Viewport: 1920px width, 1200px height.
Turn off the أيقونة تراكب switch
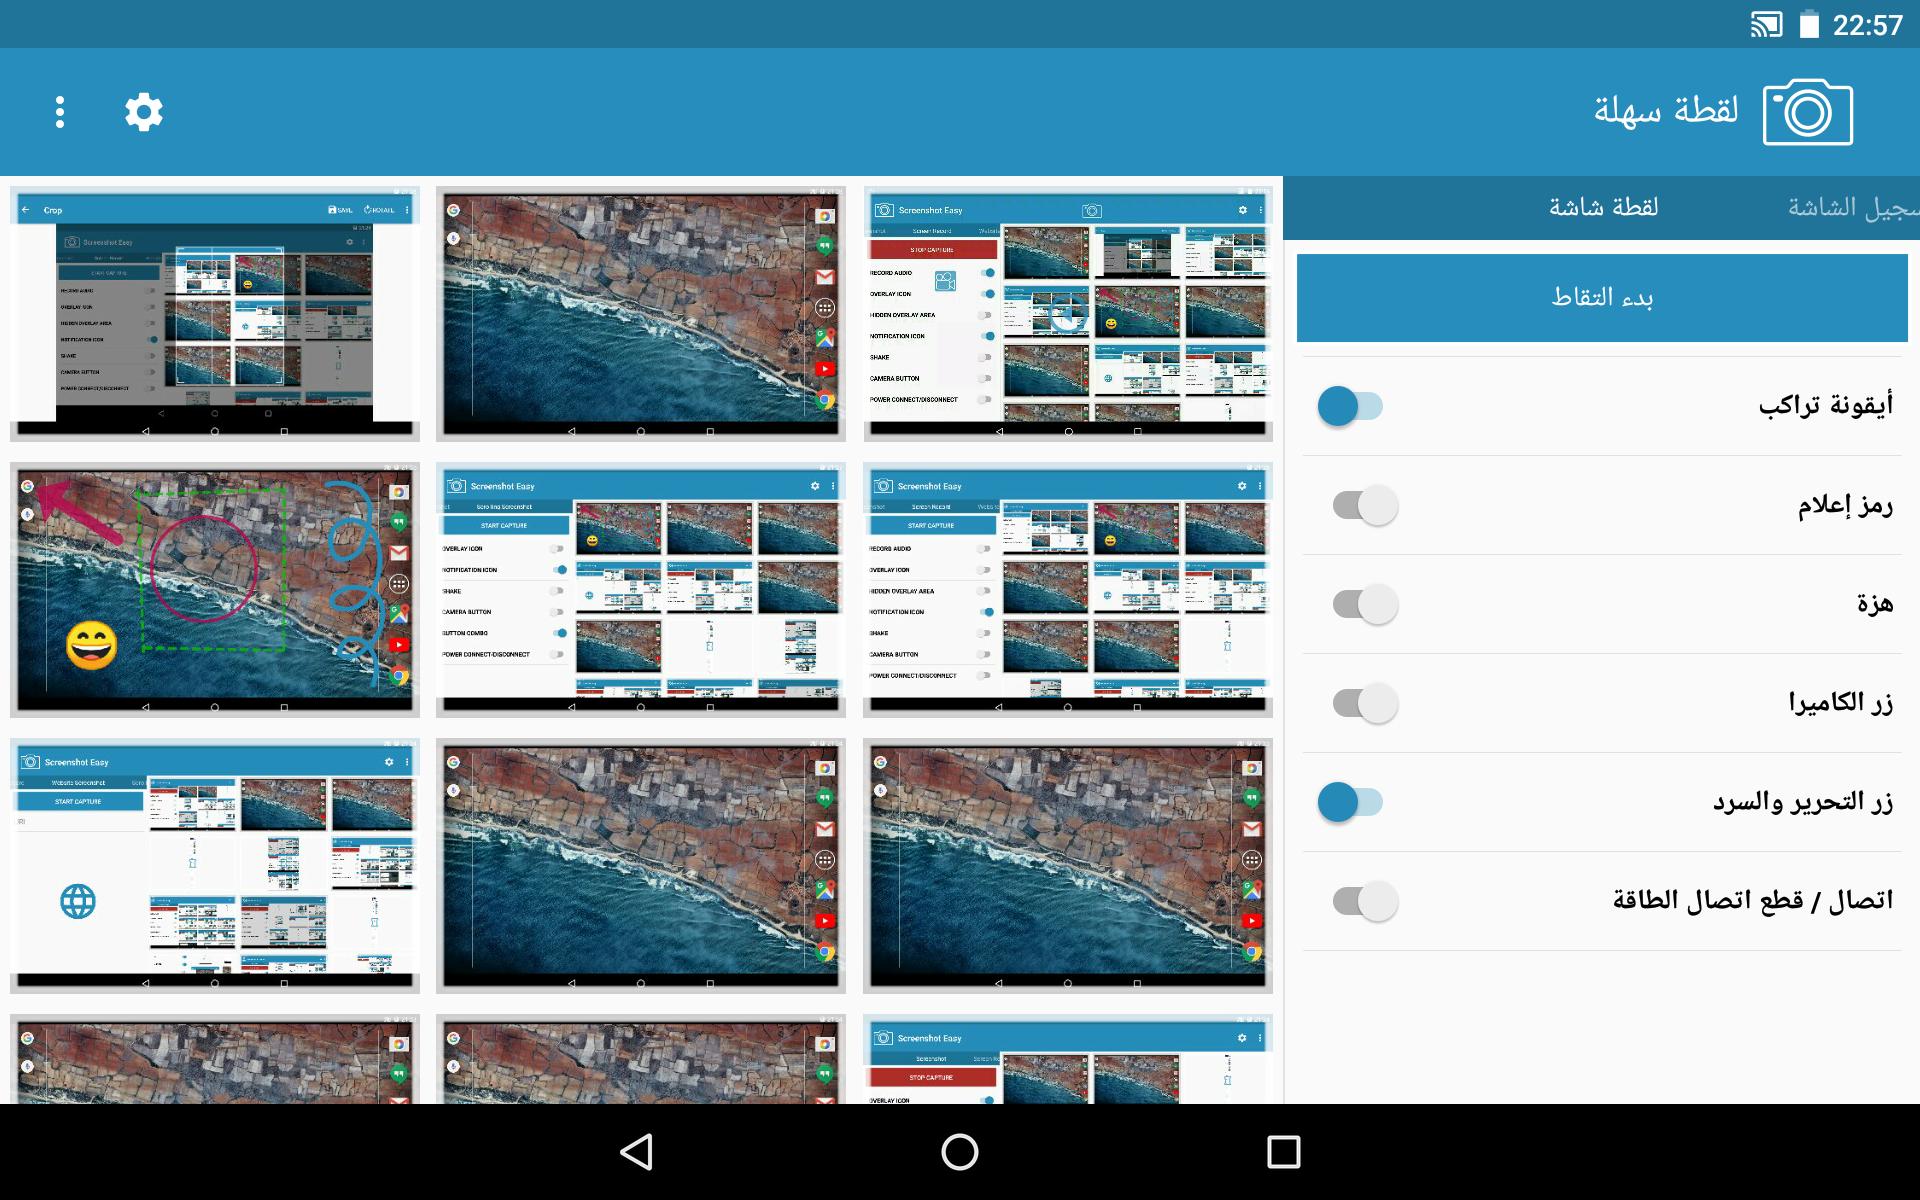pyautogui.click(x=1350, y=406)
